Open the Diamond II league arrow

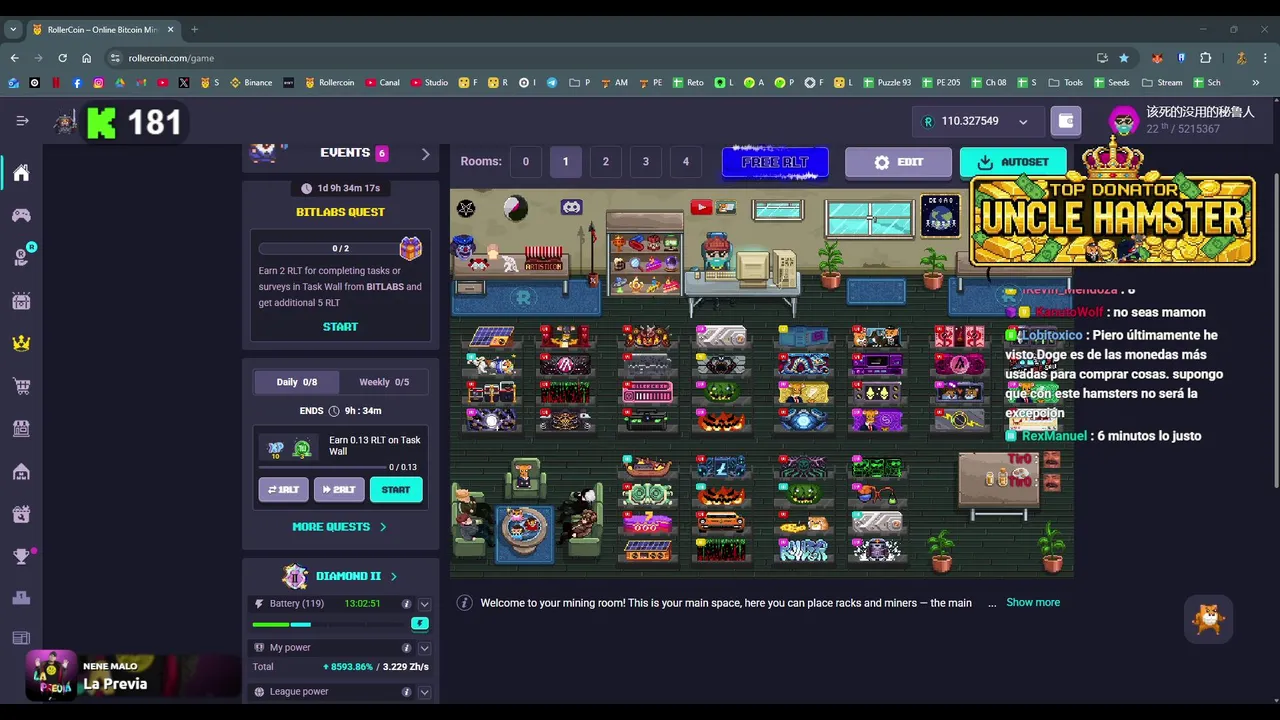393,577
